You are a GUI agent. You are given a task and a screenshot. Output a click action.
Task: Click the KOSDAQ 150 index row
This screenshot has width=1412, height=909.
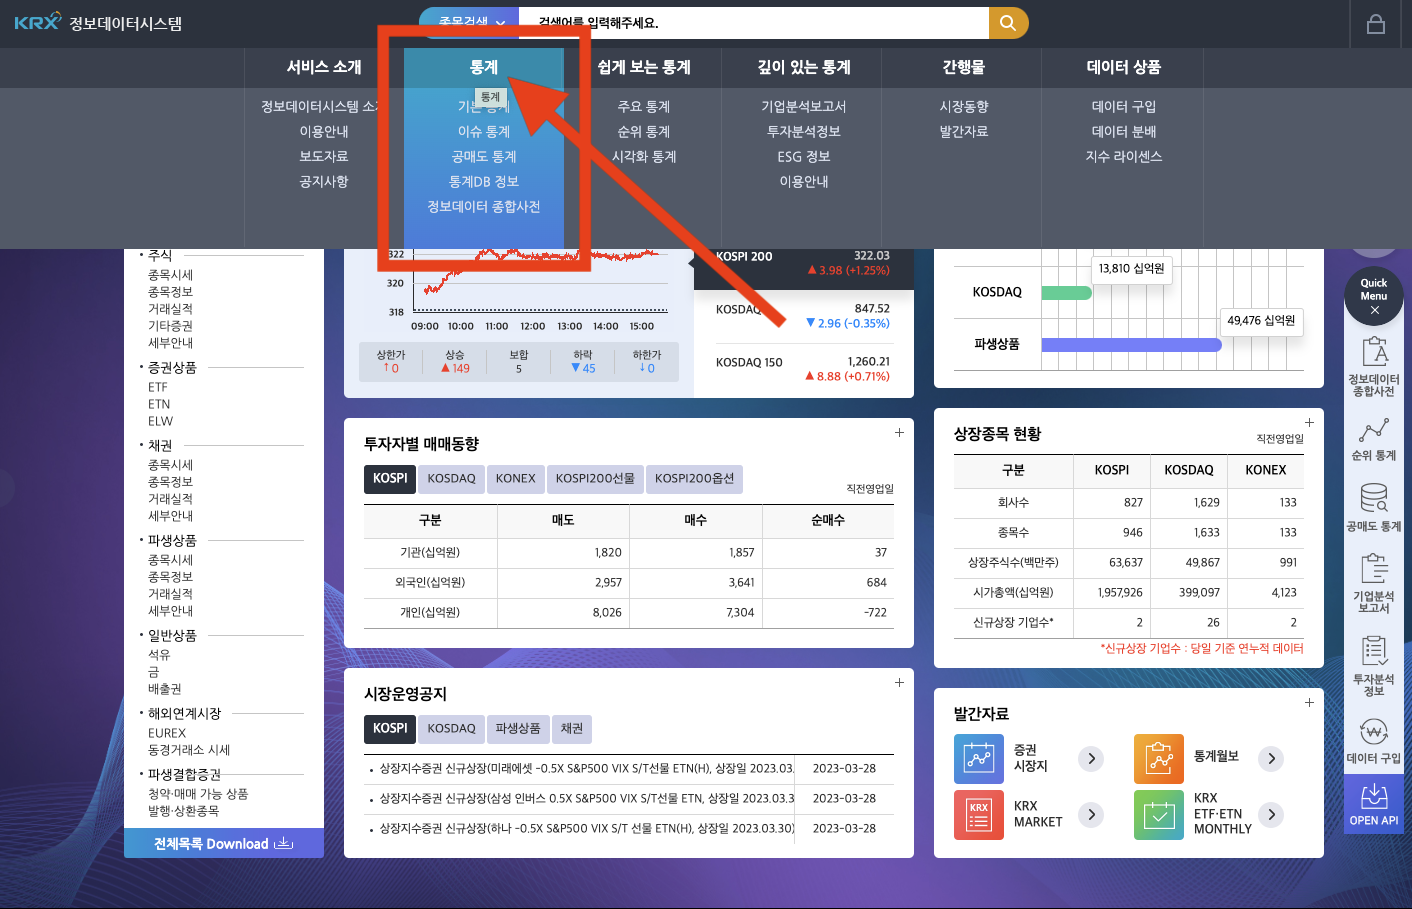tap(803, 369)
